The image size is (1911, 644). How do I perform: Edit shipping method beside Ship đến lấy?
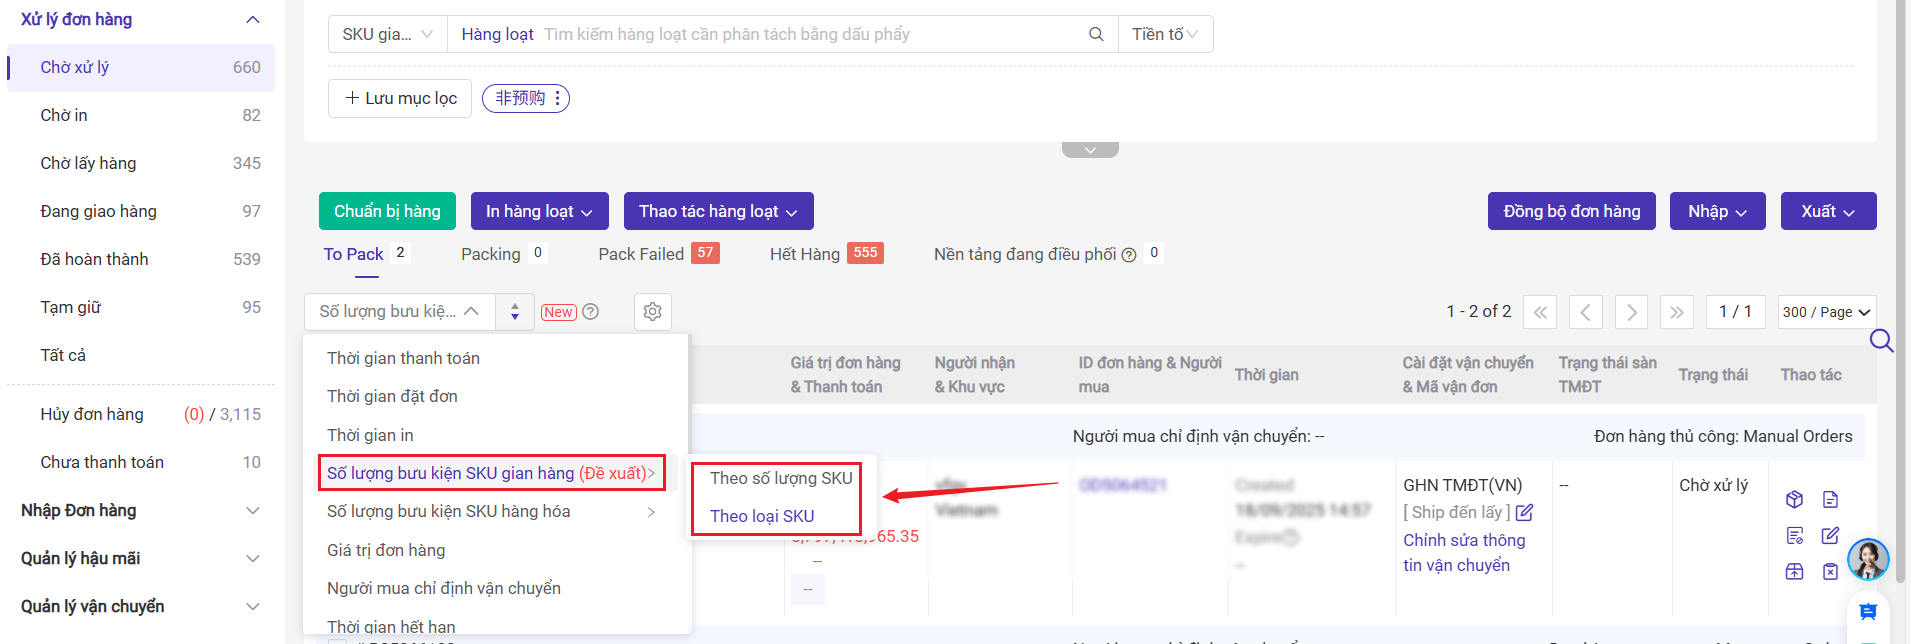[1524, 513]
